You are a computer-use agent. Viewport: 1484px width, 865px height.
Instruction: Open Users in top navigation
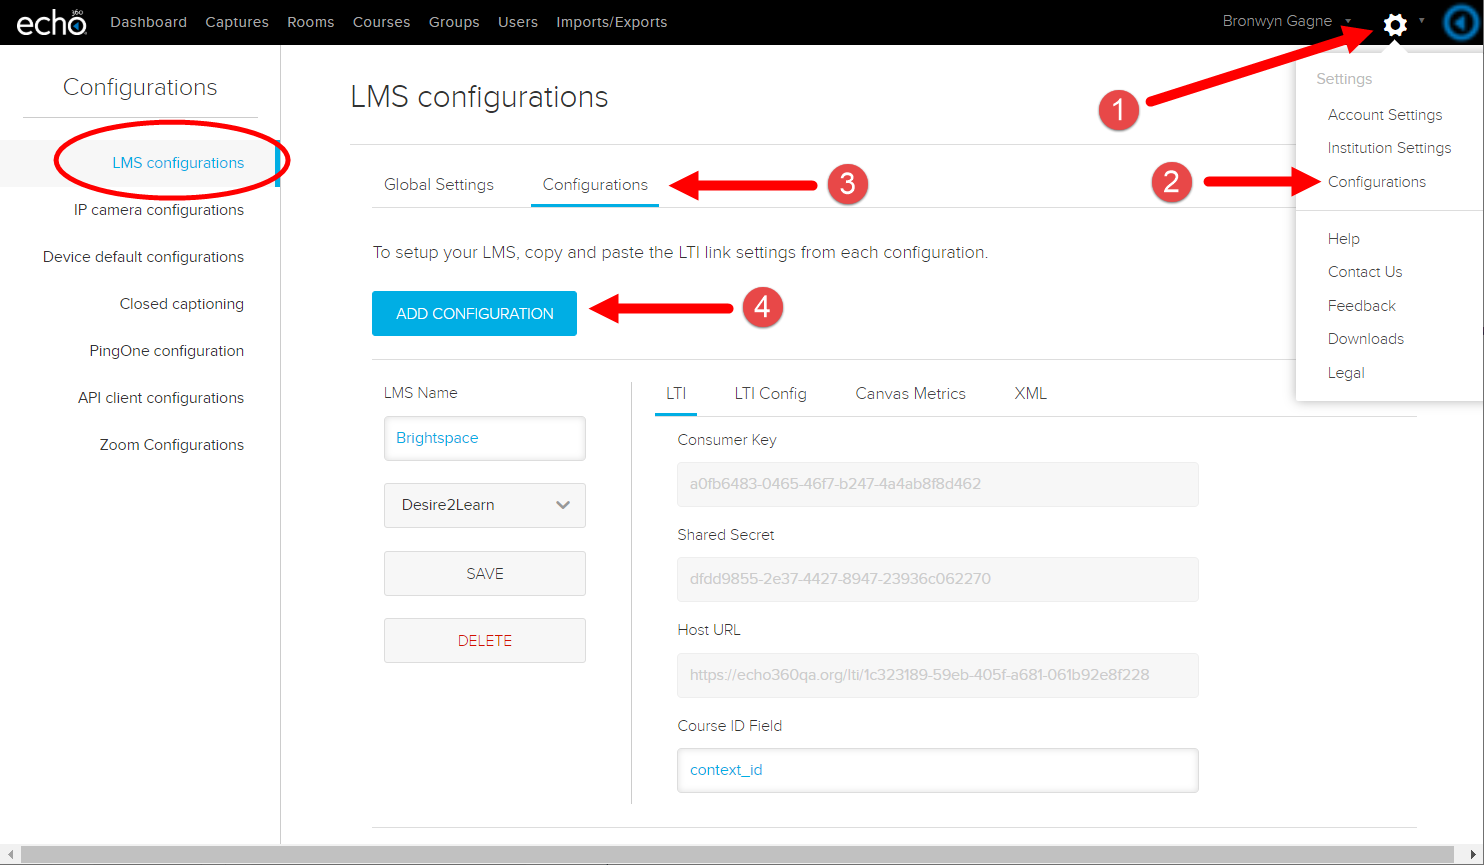tap(518, 22)
